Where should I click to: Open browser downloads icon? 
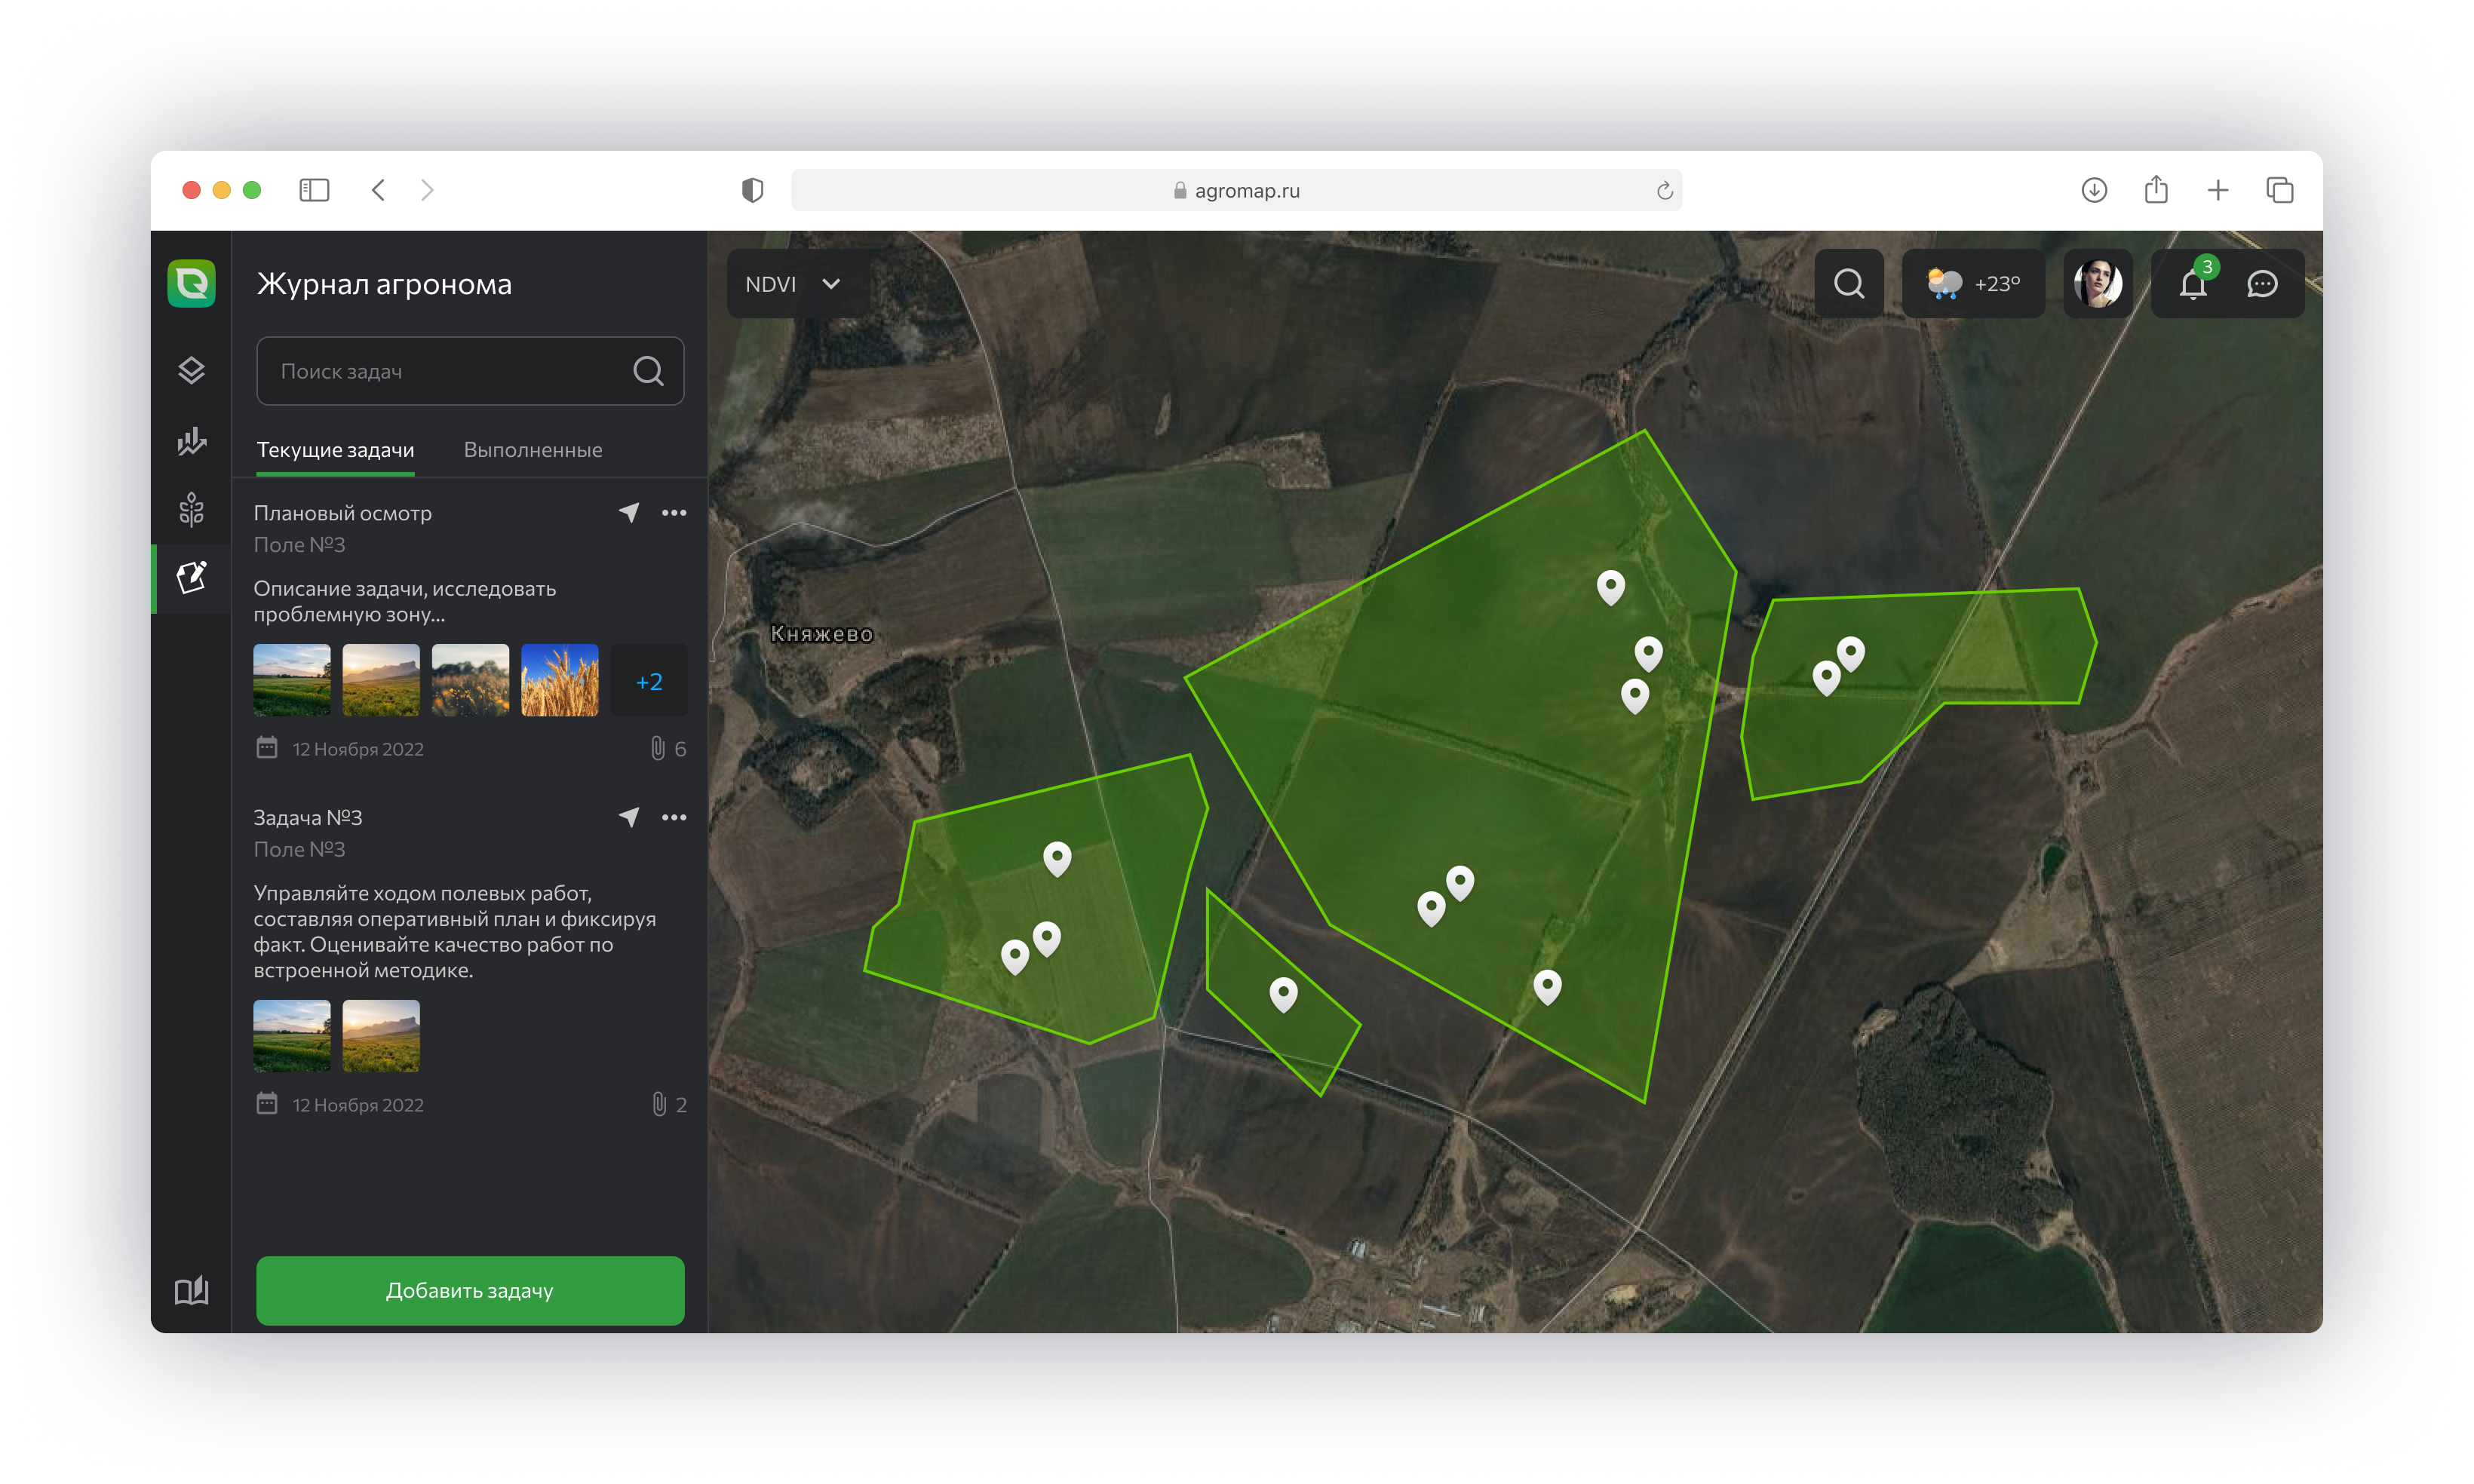(2094, 190)
